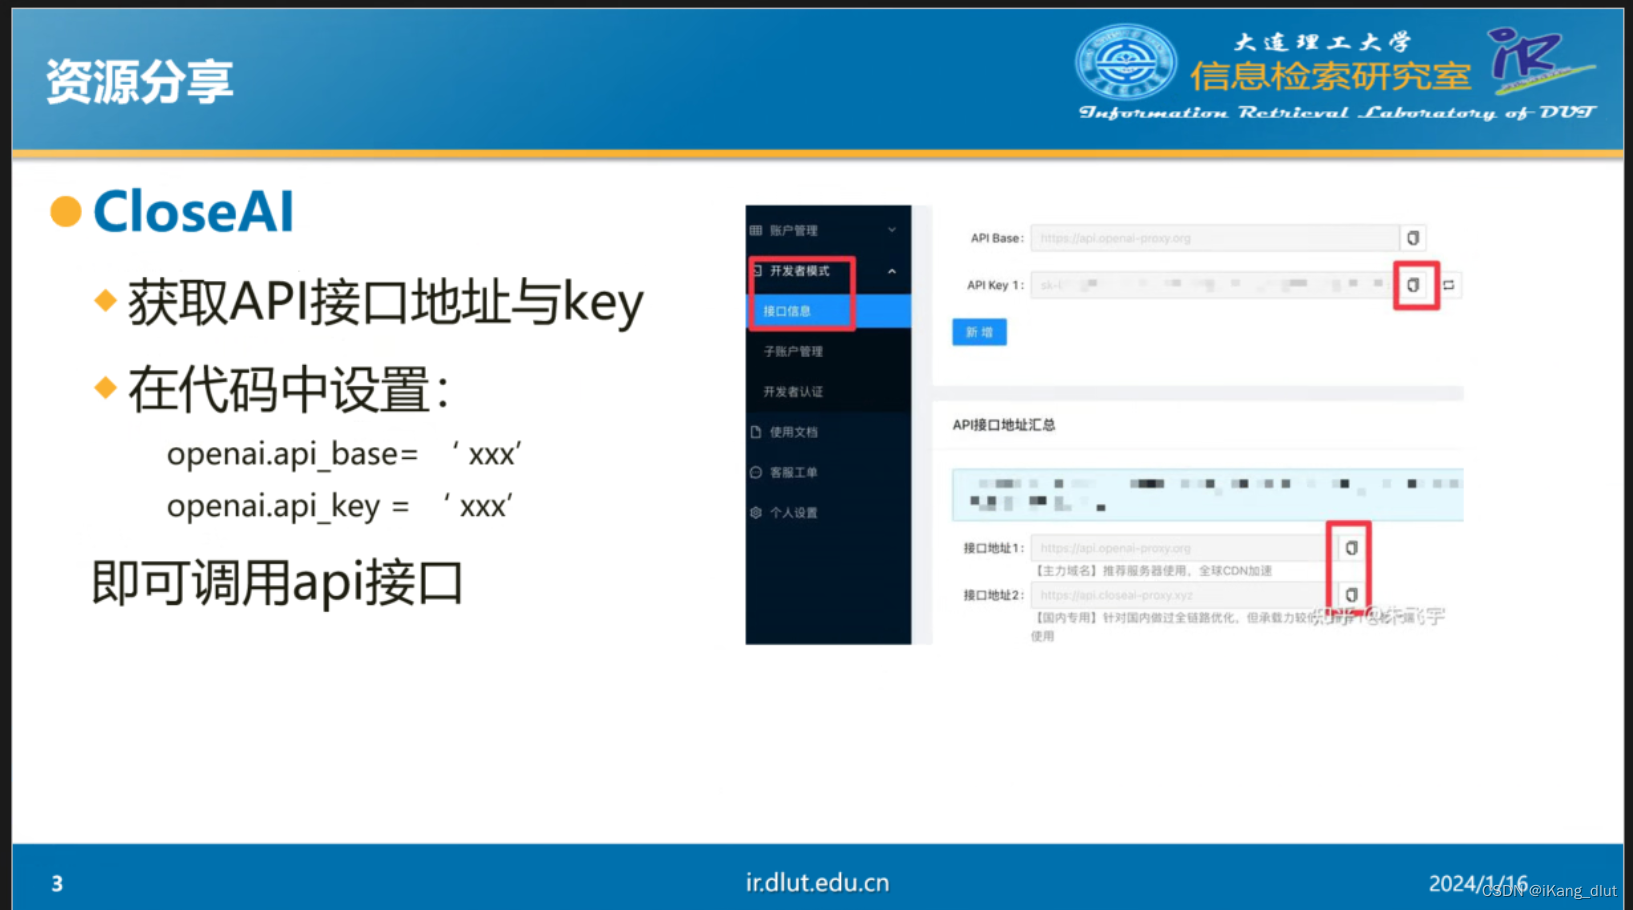Click the 使用文档 document icon
Image resolution: width=1633 pixels, height=910 pixels.
tap(756, 432)
